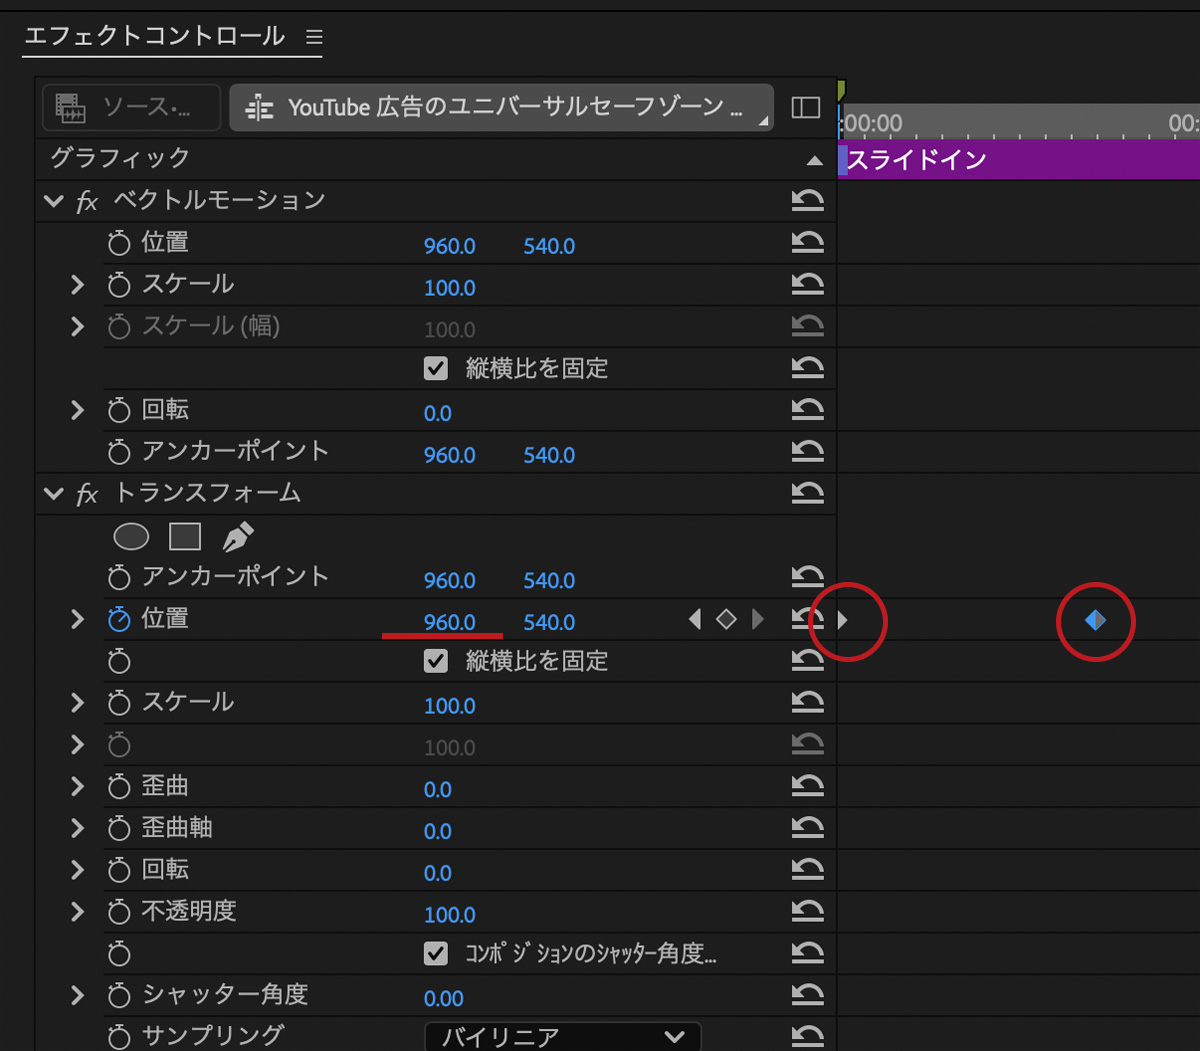The width and height of the screenshot is (1200, 1051).
Task: Uncheck 縦横比を固定 under Vector Motion
Action: (x=436, y=369)
